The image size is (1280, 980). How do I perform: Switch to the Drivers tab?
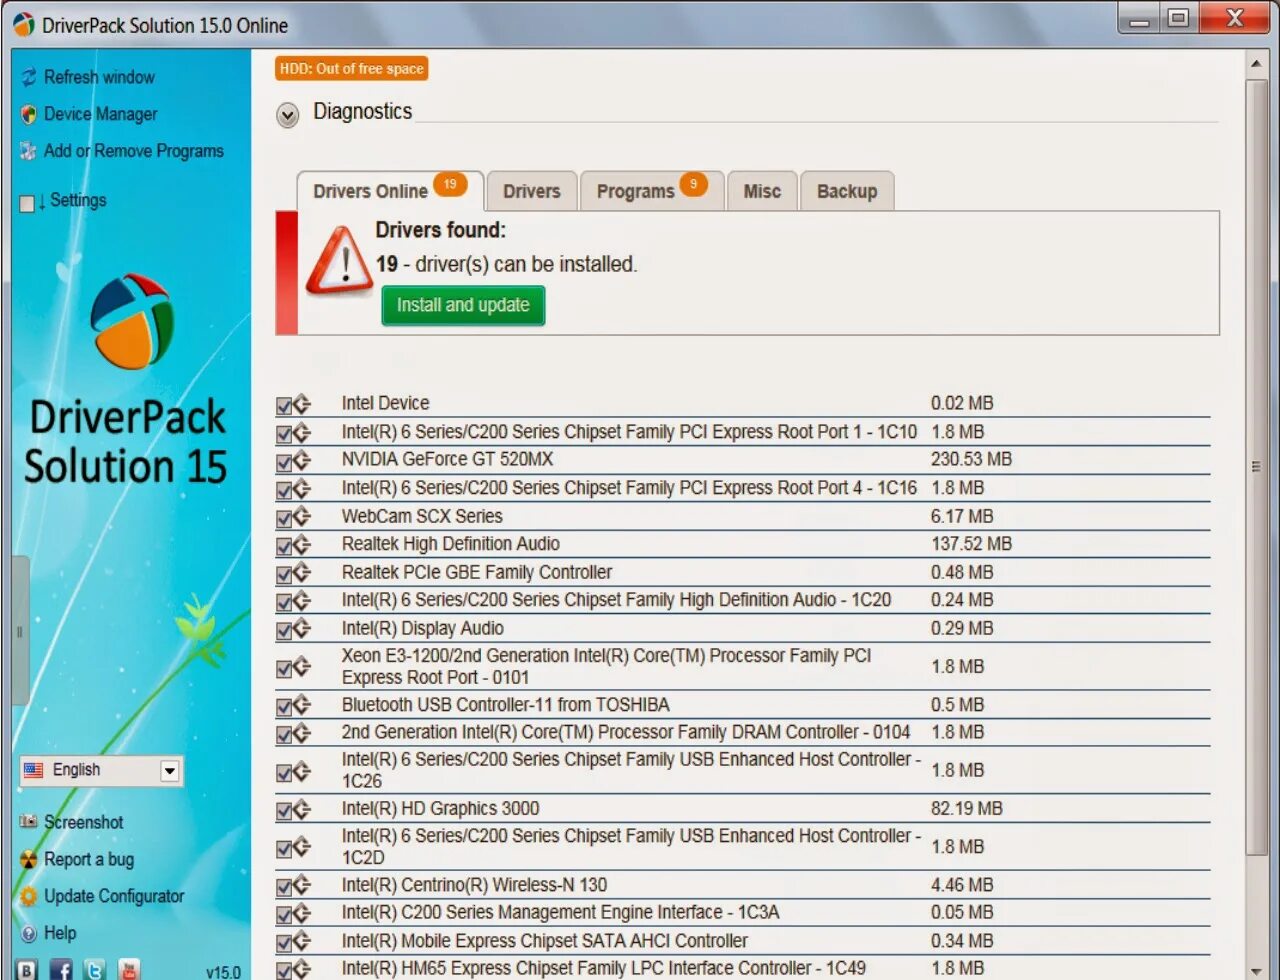pyautogui.click(x=532, y=191)
